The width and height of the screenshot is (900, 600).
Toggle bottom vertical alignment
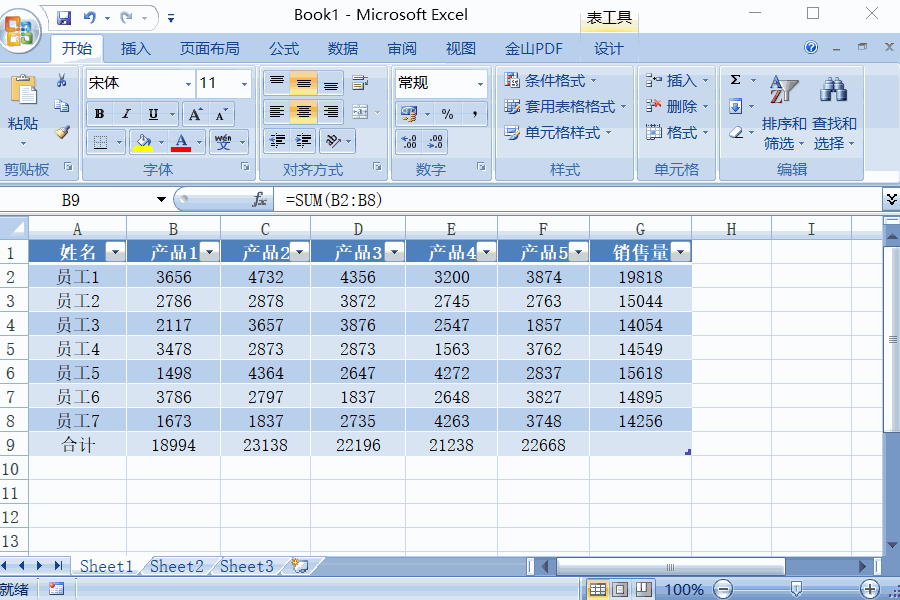click(x=331, y=83)
